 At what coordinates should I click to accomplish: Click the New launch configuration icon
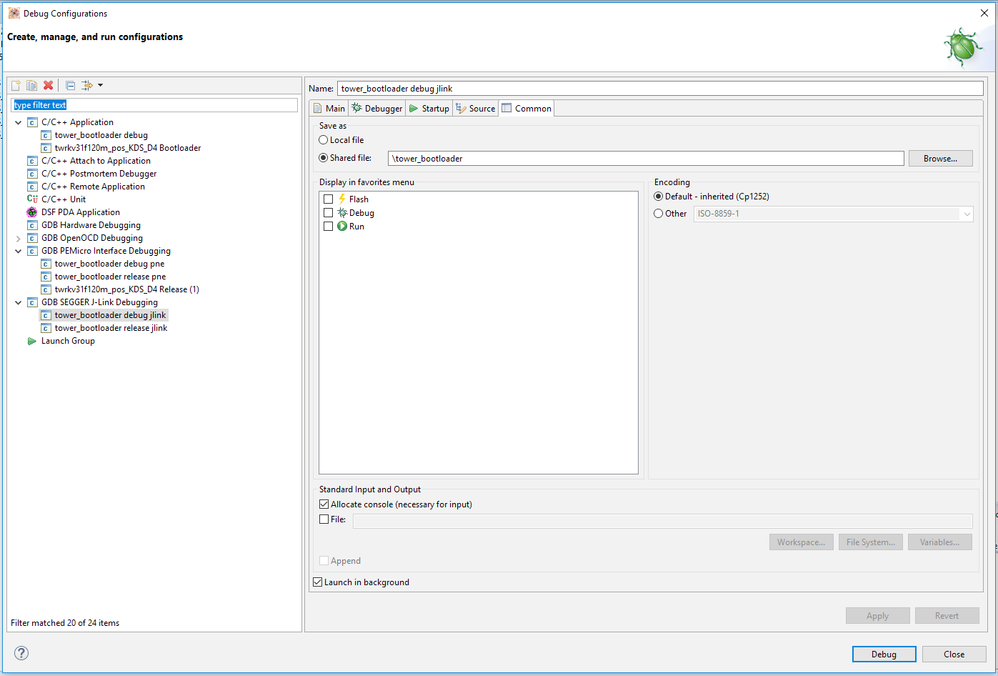click(x=16, y=85)
